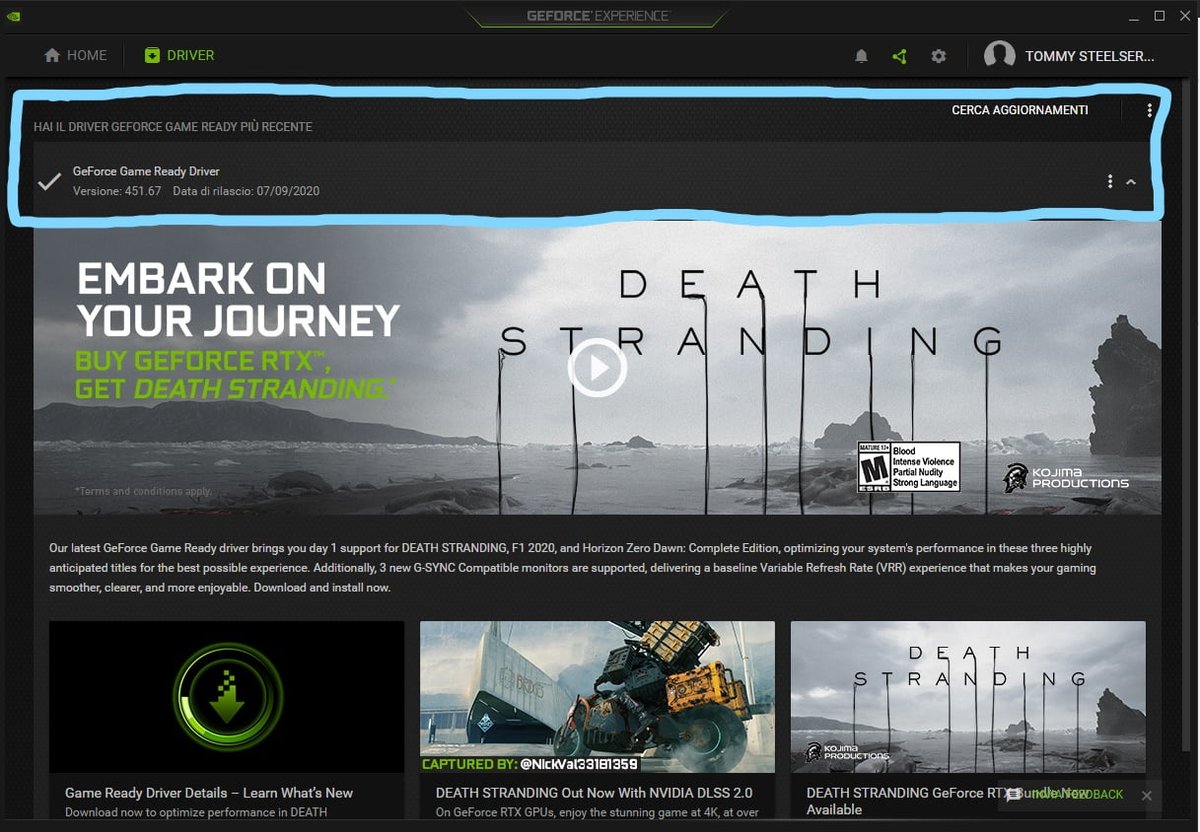The width and height of the screenshot is (1200, 832).
Task: Open the NVIDIA DLSS 2.0 article thumbnail
Action: click(597, 696)
